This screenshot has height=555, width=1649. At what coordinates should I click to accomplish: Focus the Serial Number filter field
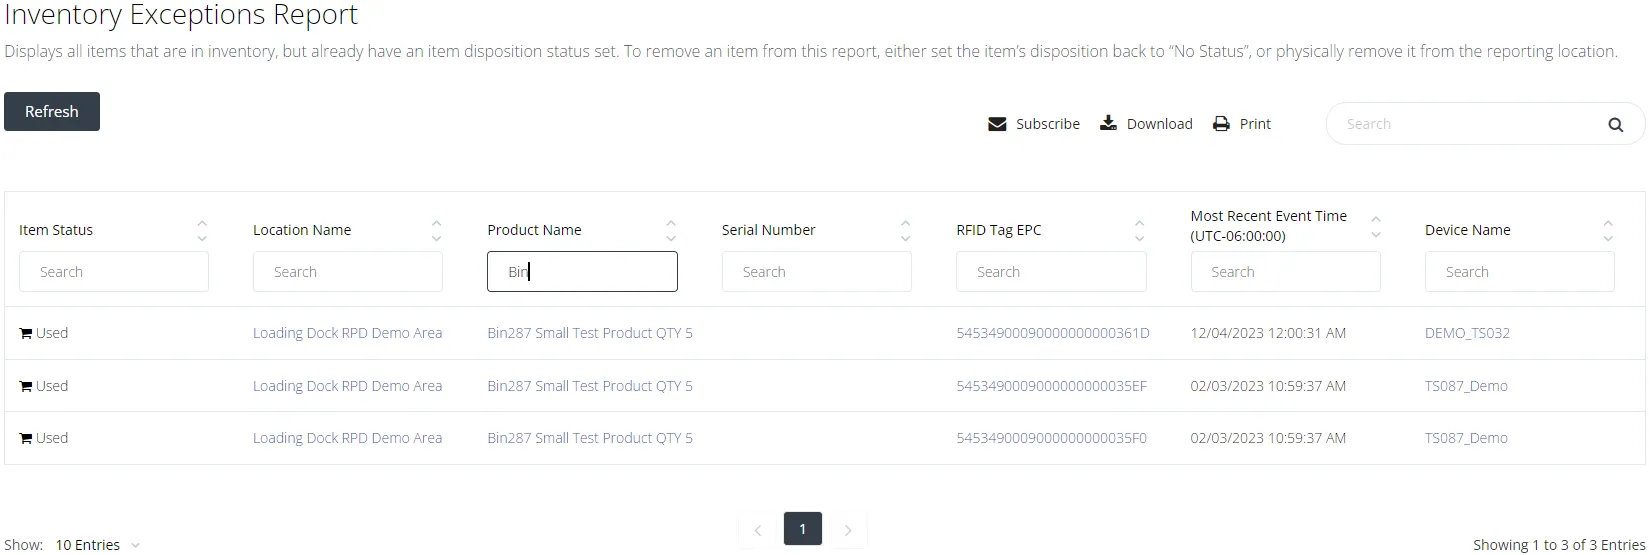click(817, 272)
